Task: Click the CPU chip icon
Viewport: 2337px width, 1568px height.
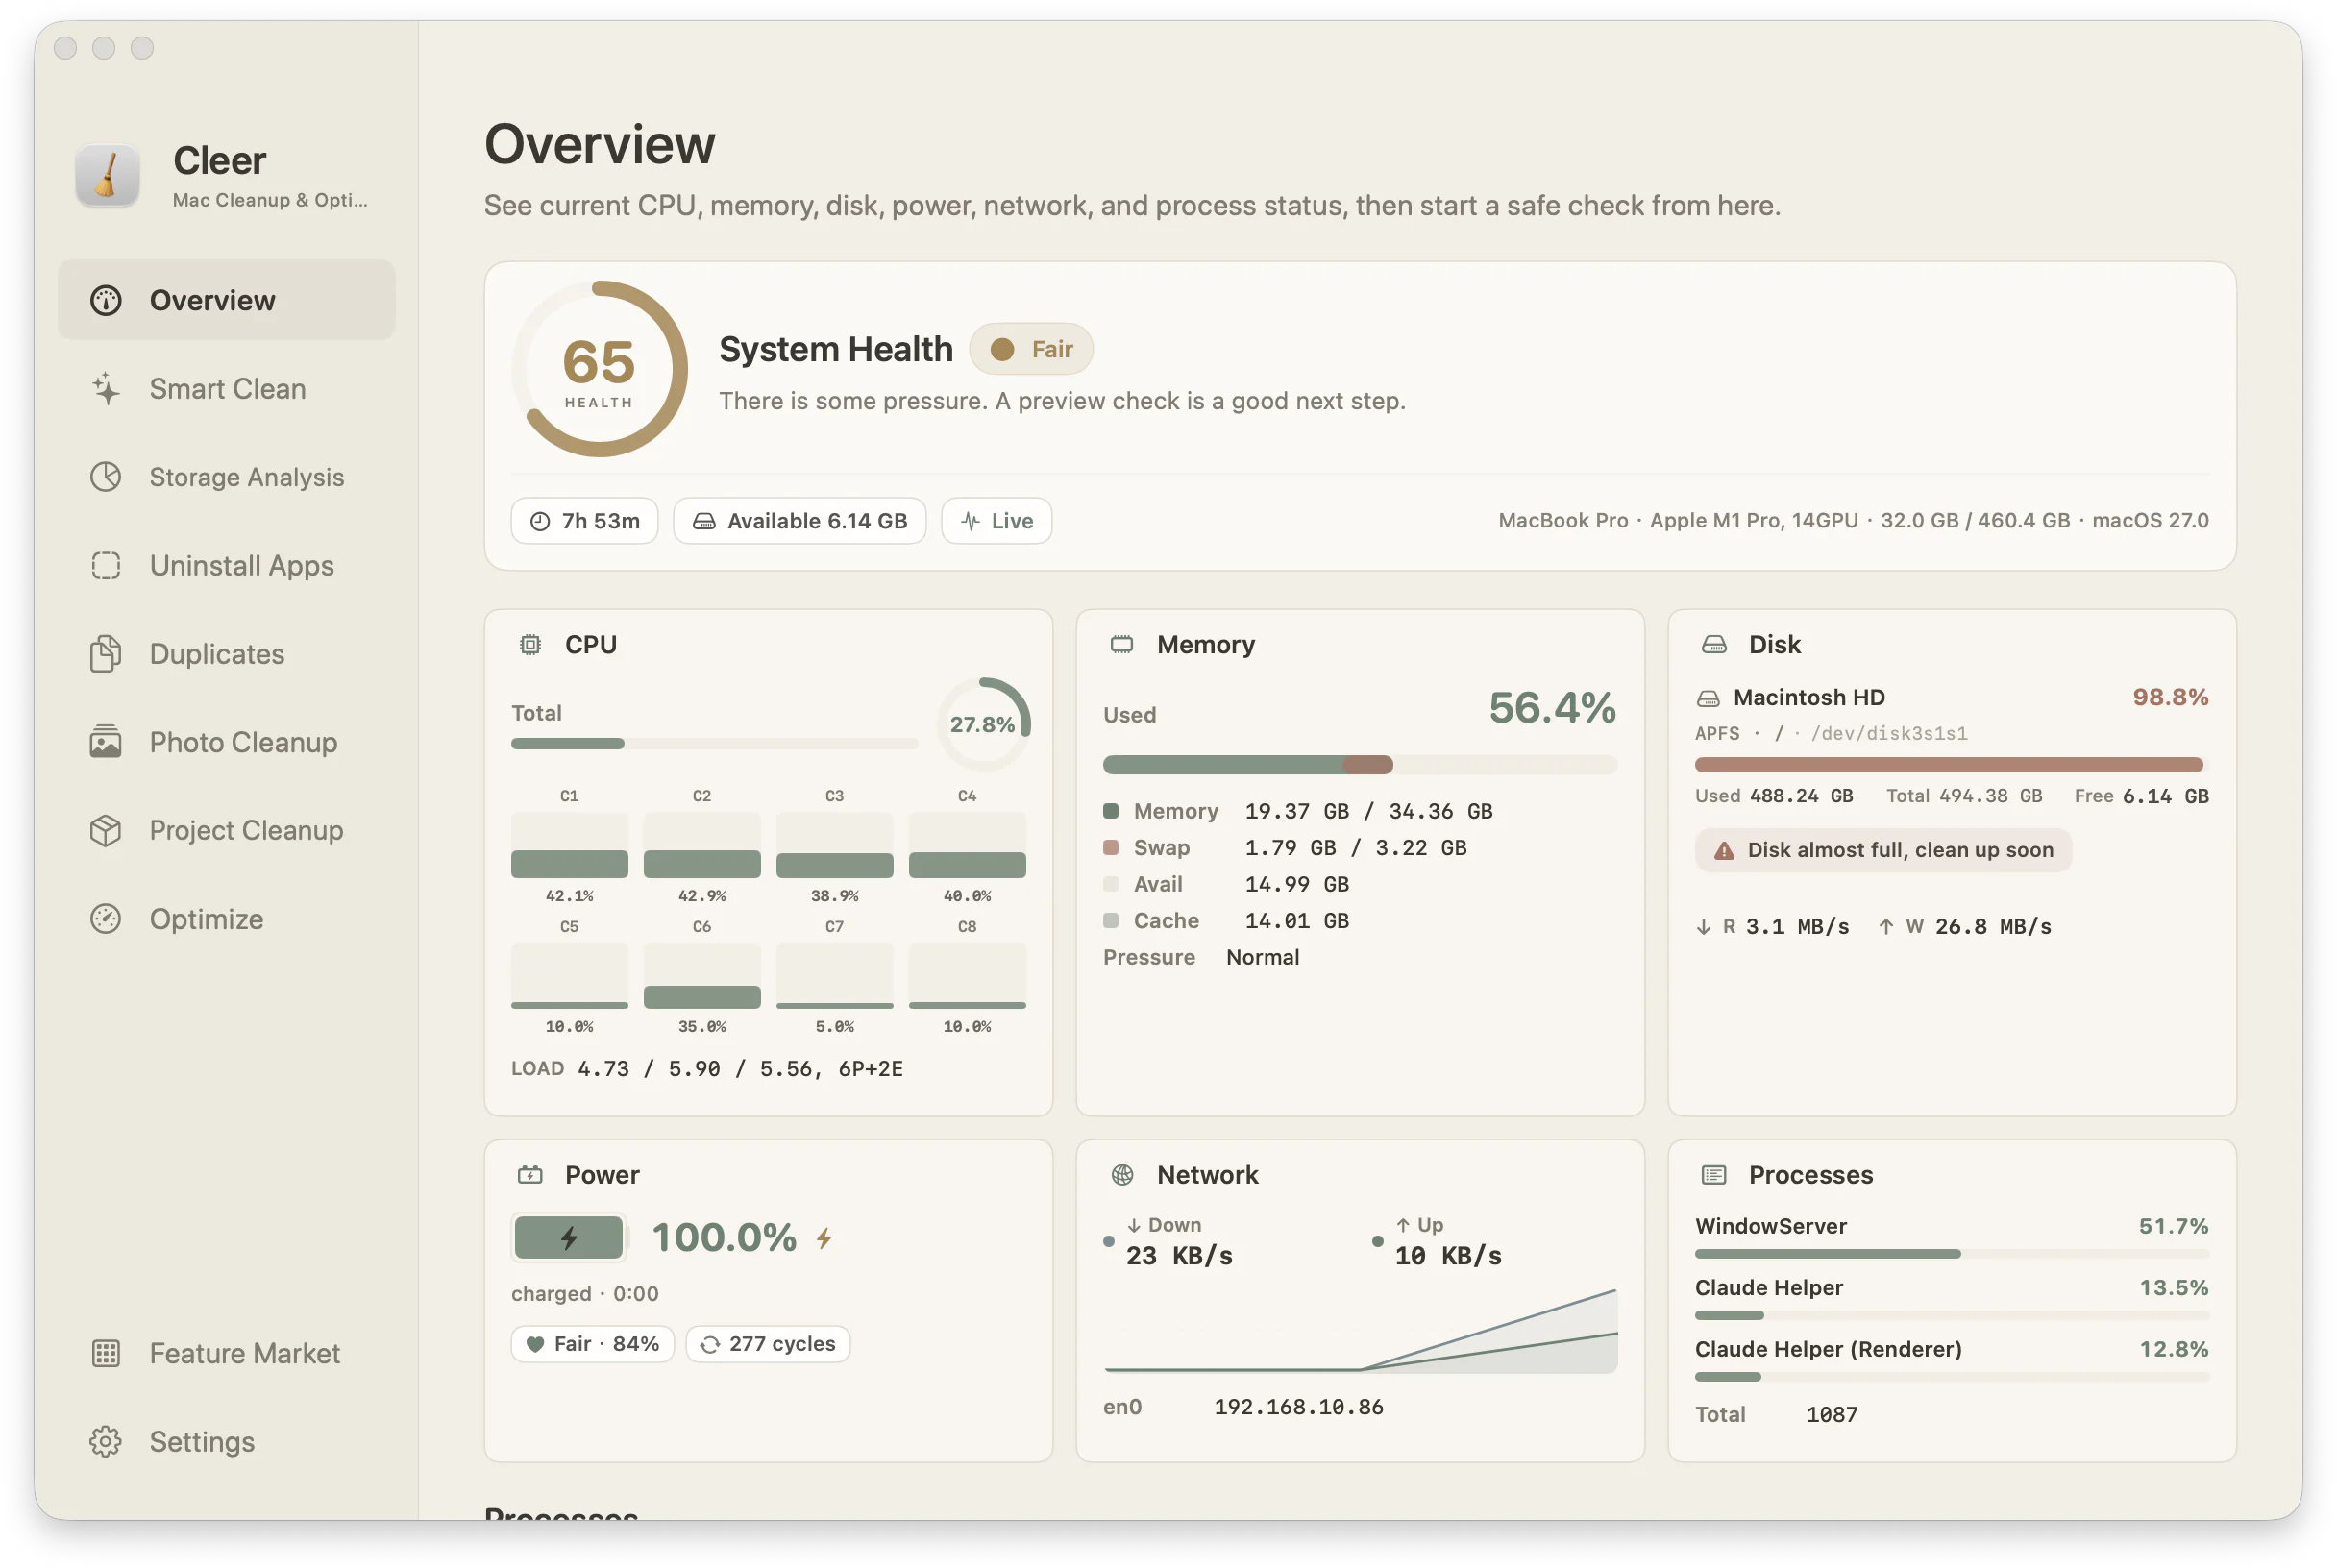Action: [530, 644]
